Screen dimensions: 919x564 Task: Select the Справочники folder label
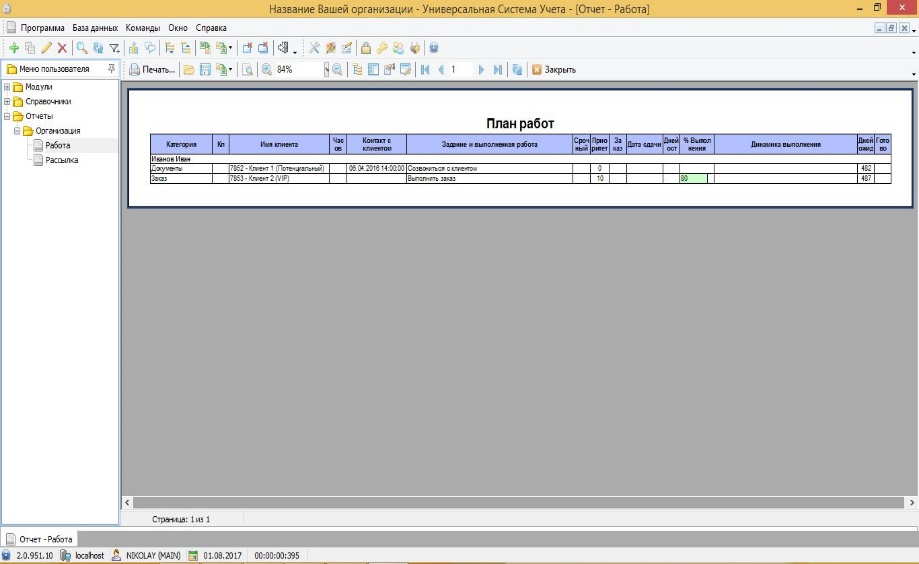(48, 101)
